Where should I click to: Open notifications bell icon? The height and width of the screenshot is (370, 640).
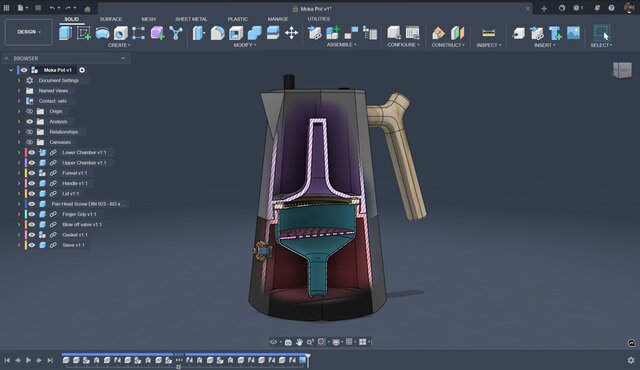tap(596, 8)
